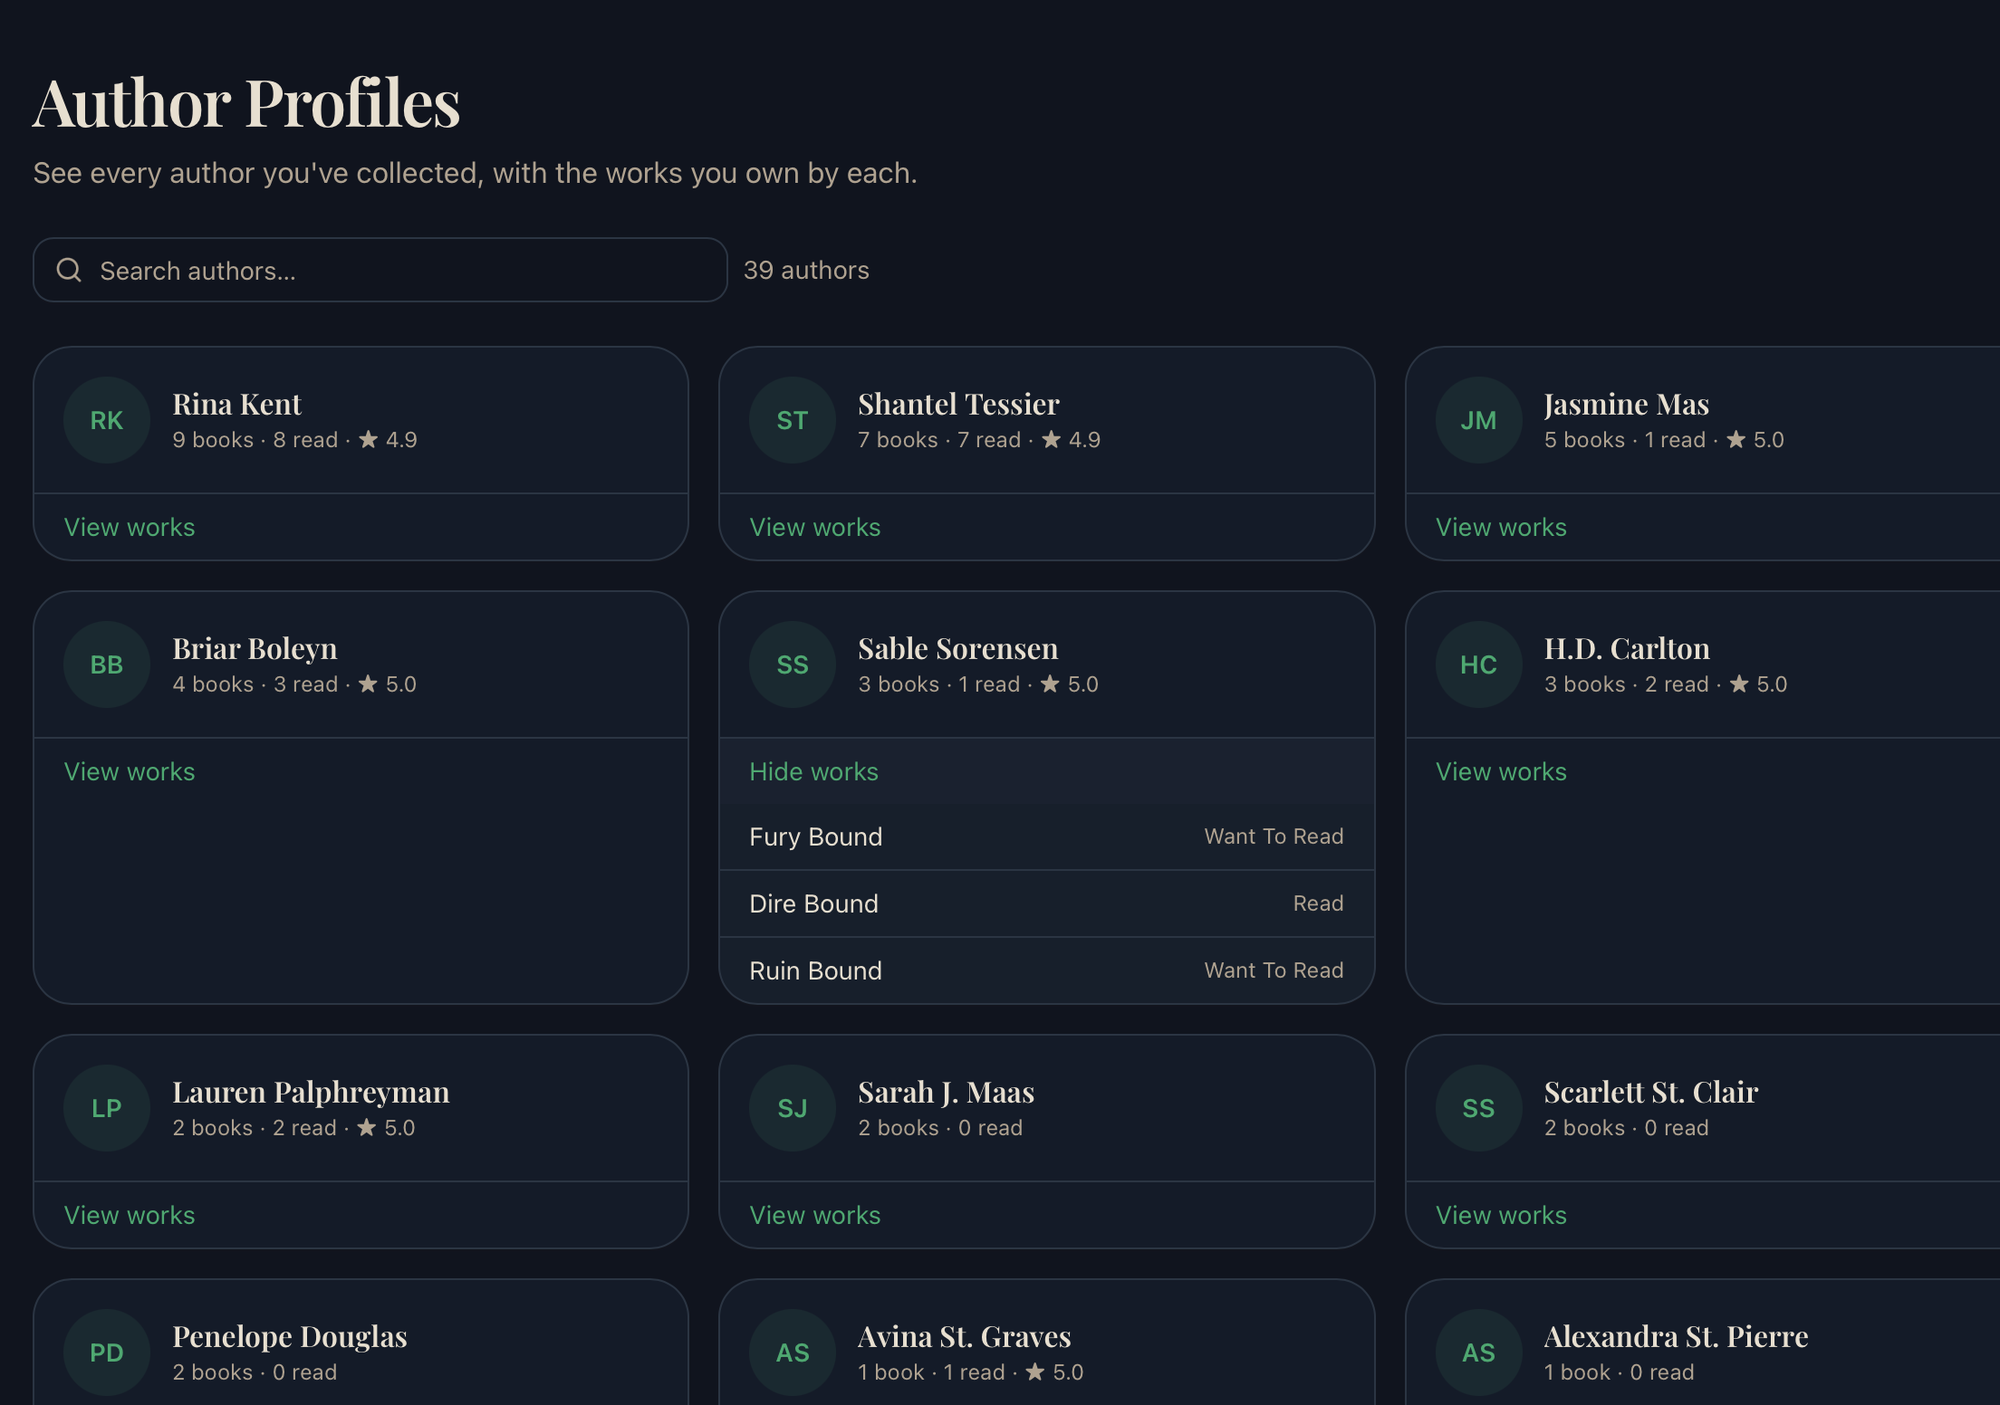The height and width of the screenshot is (1405, 2000).
Task: Click the LP avatar for Lauren Palphreyman
Action: click(x=107, y=1108)
